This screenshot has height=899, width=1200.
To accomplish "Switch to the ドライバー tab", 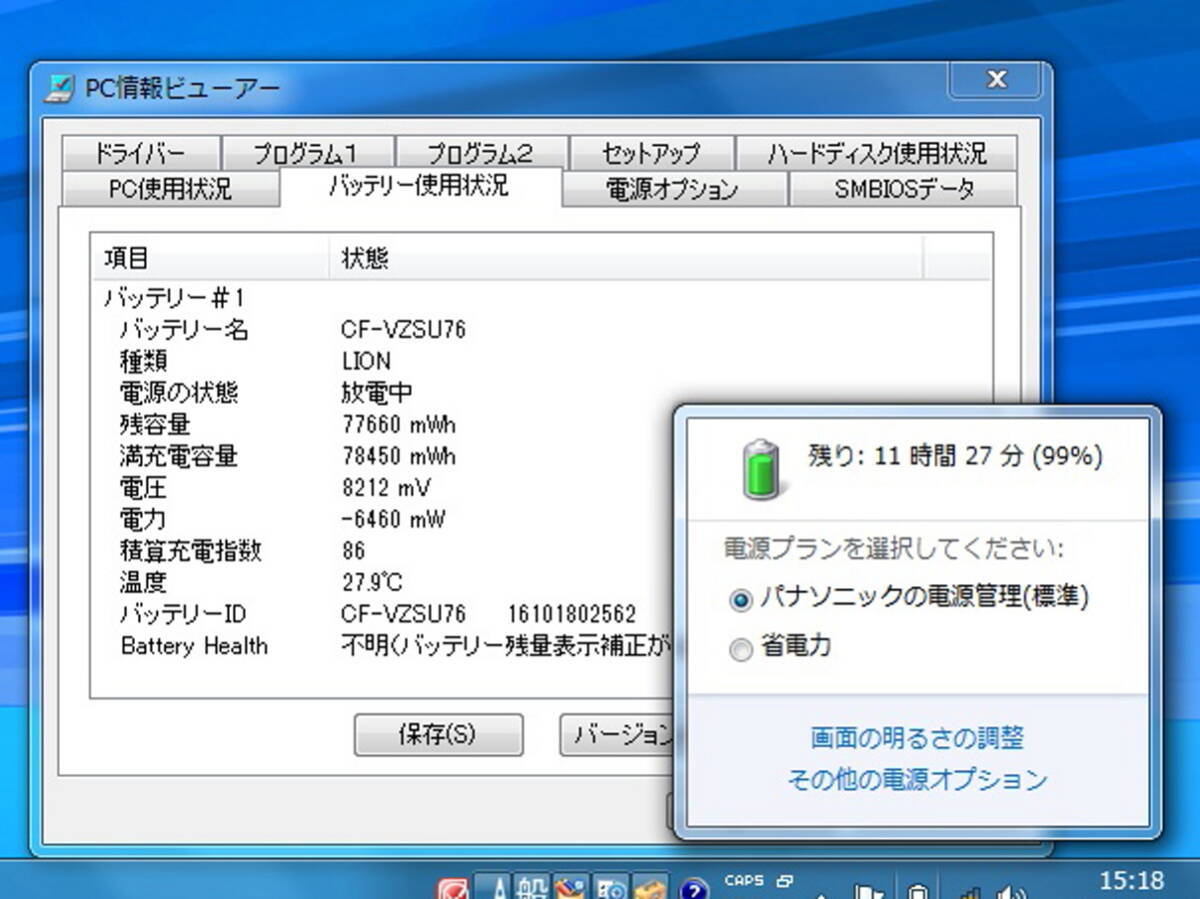I will point(140,153).
